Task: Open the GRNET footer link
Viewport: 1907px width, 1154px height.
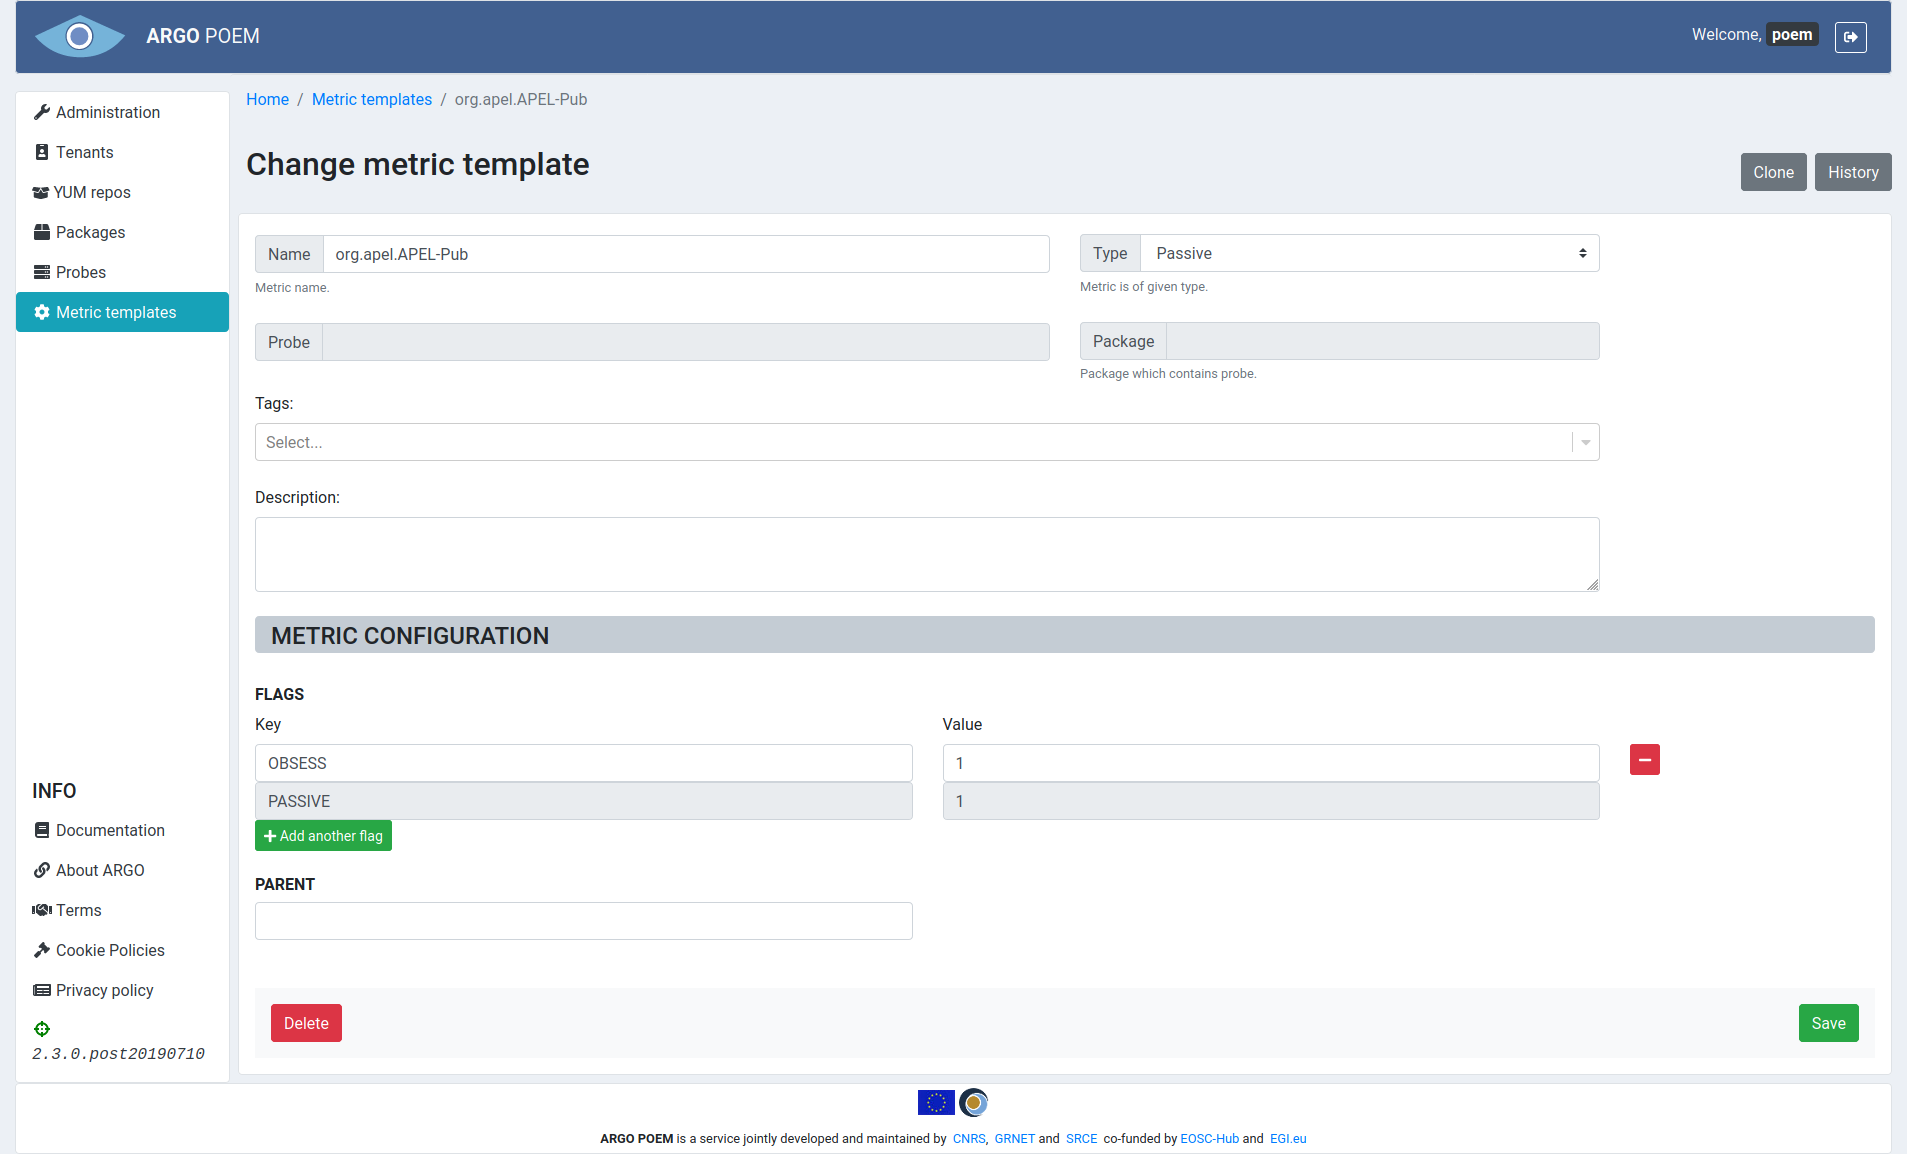Action: tap(1015, 1139)
